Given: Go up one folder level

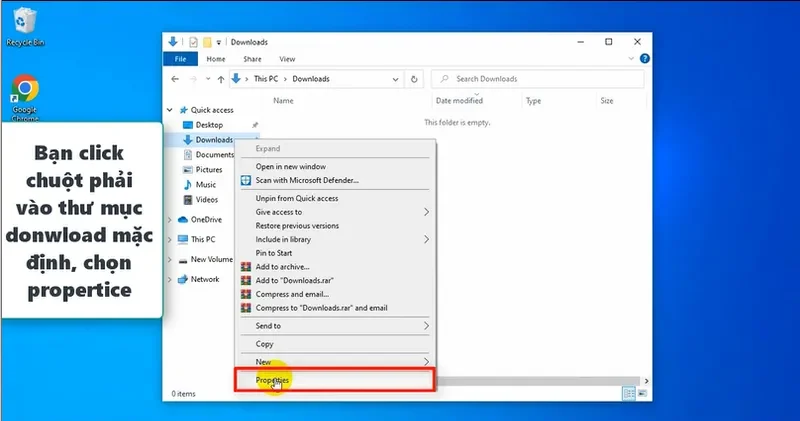Looking at the screenshot, I should pyautogui.click(x=221, y=79).
